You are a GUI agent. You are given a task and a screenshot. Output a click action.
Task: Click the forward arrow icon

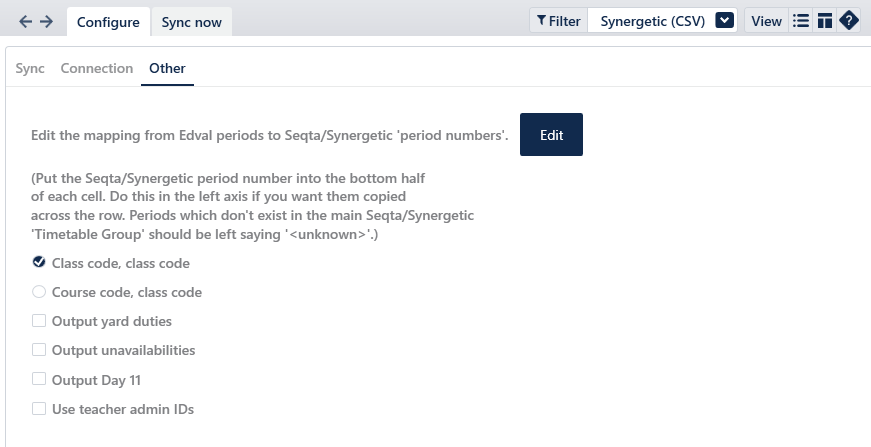46,21
